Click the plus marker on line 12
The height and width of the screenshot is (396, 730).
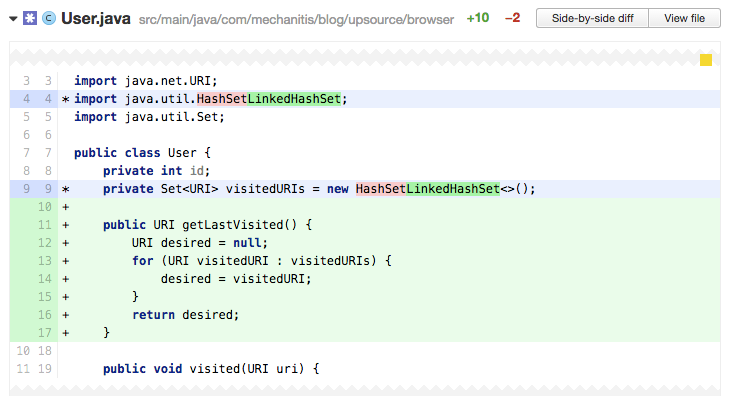(66, 243)
